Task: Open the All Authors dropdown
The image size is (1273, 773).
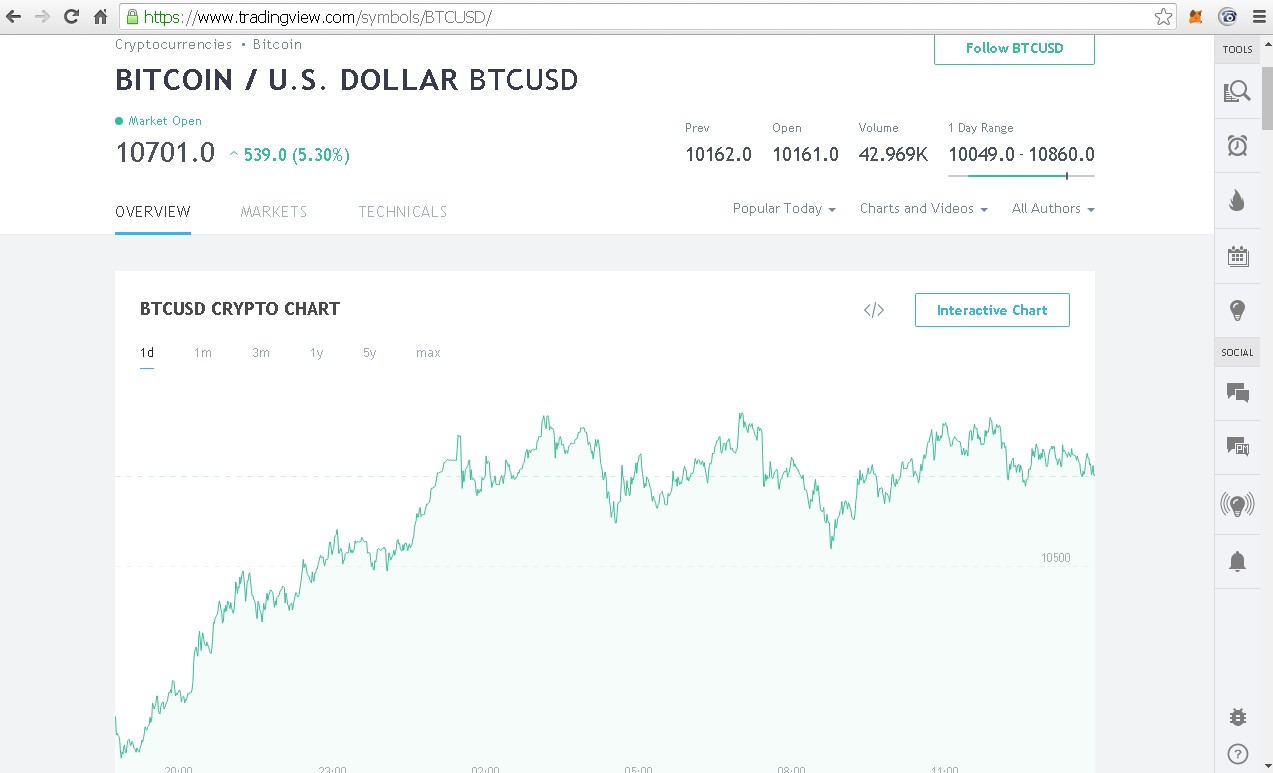Action: click(x=1052, y=209)
